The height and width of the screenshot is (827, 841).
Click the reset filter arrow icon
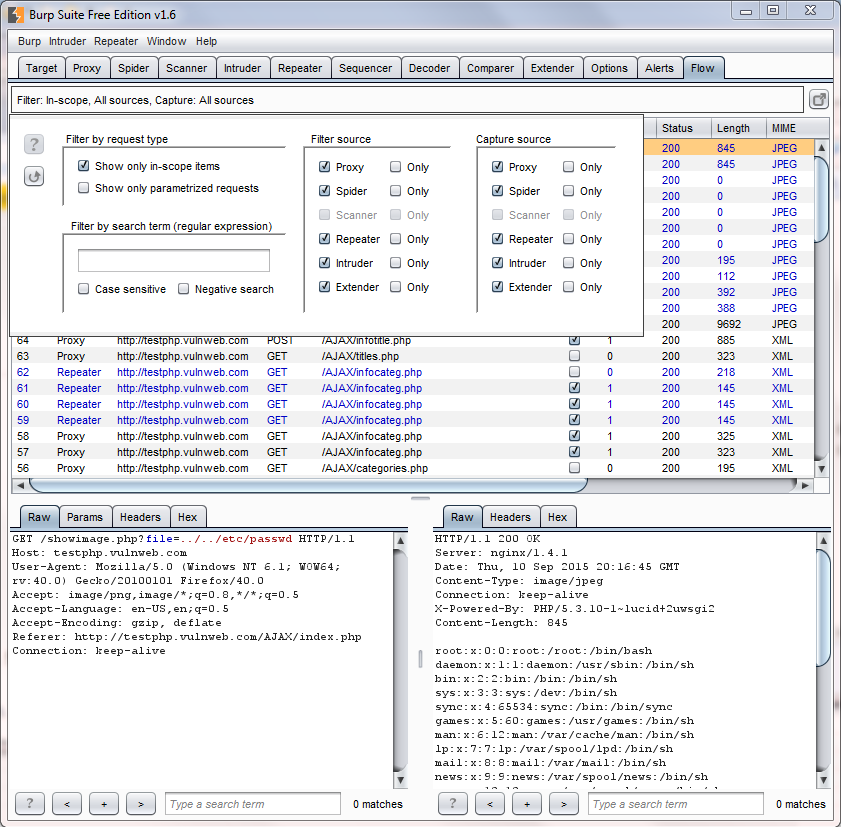point(34,176)
